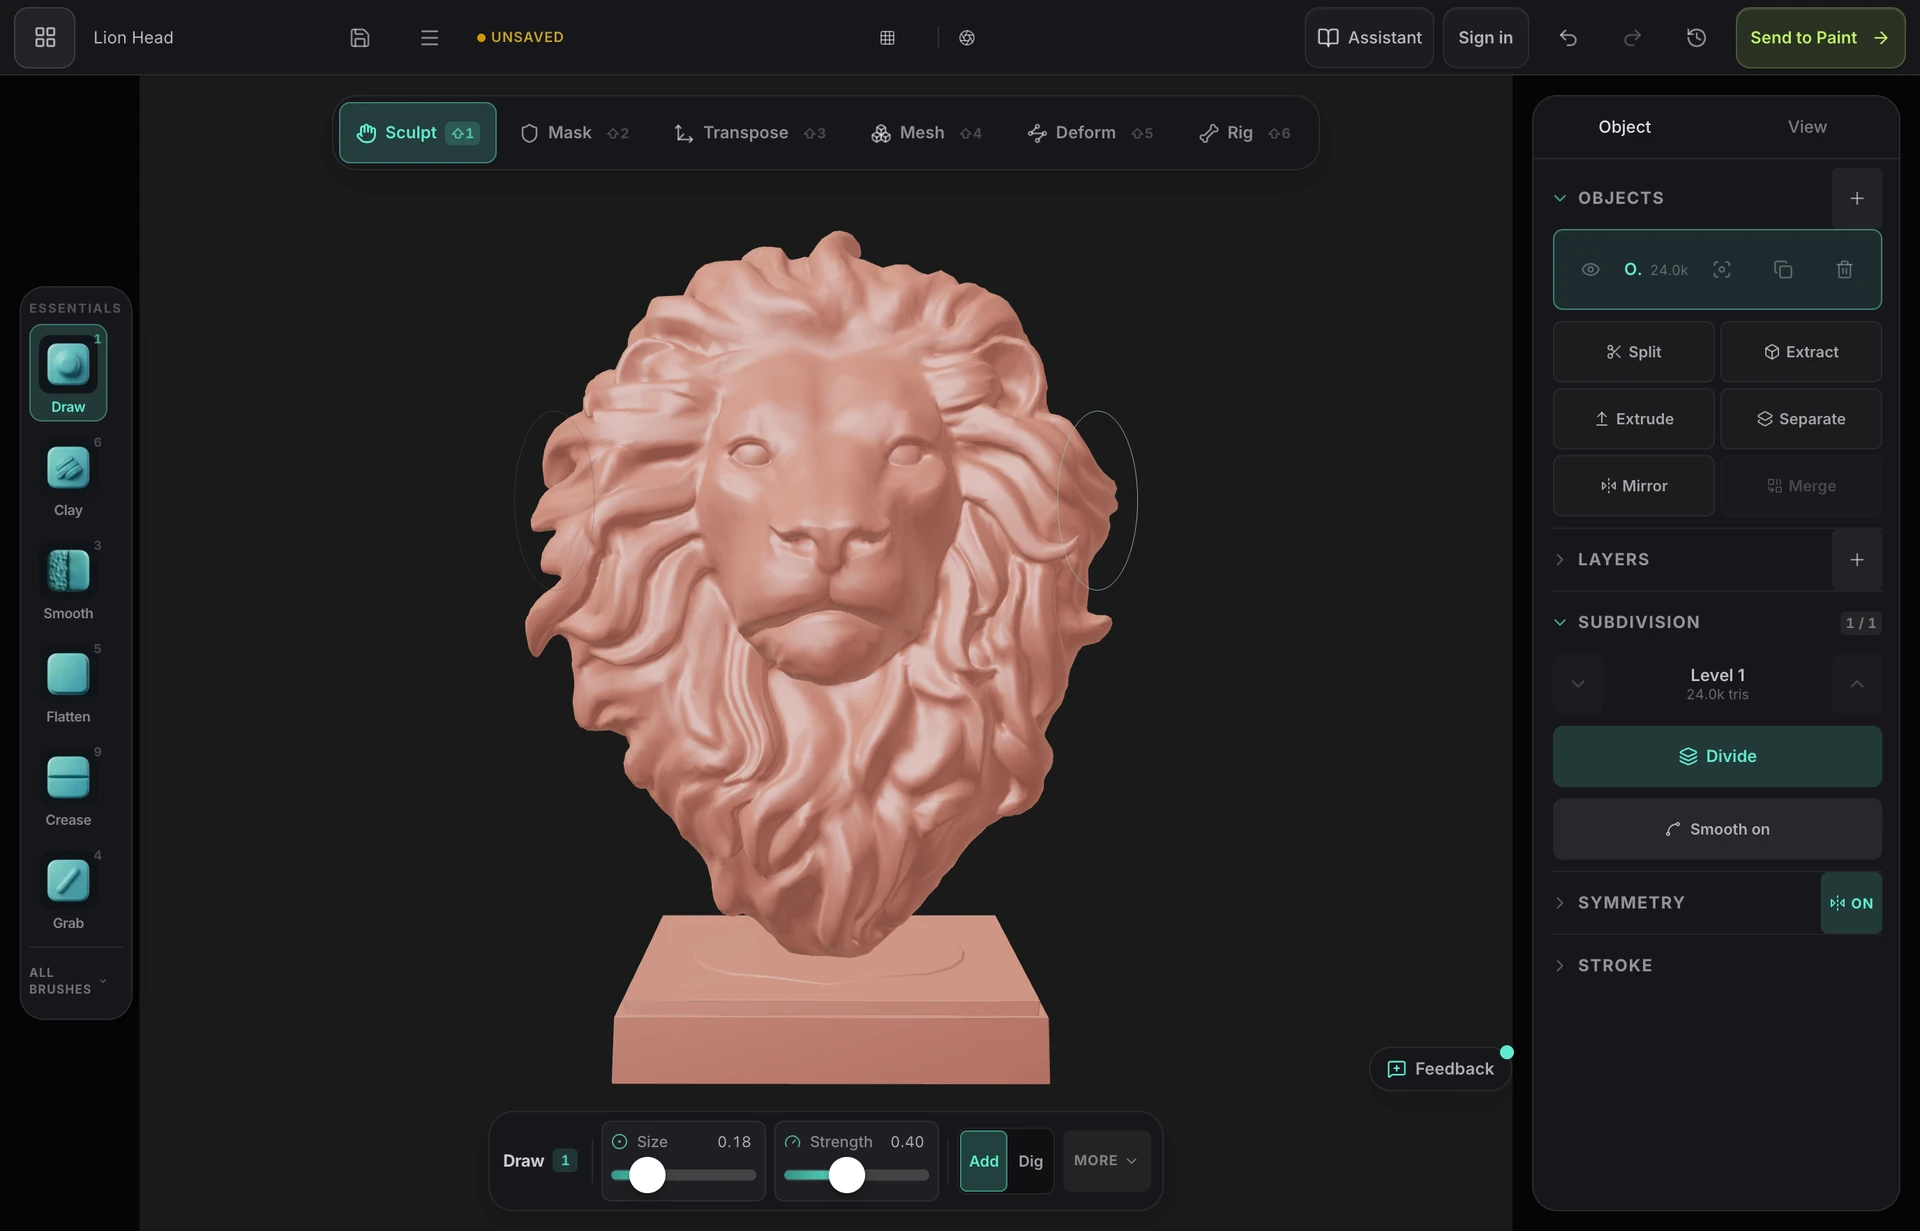
Task: Open the hamburger menu icon
Action: tap(429, 37)
